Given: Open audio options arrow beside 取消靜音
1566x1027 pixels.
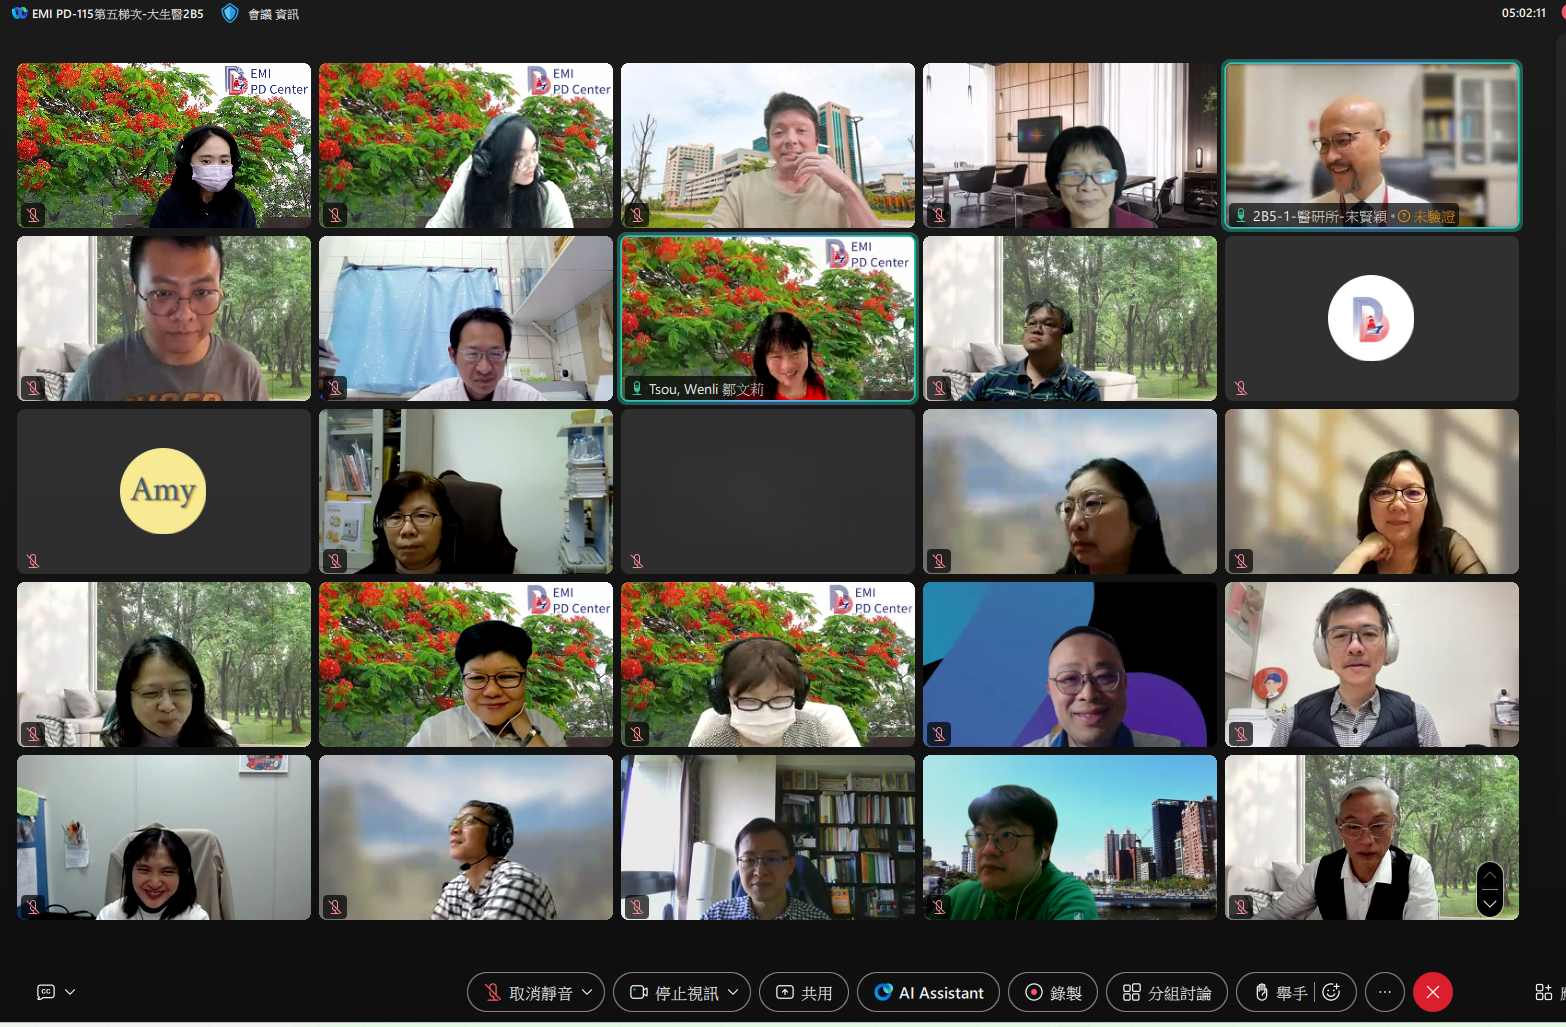Looking at the screenshot, I should pos(587,992).
